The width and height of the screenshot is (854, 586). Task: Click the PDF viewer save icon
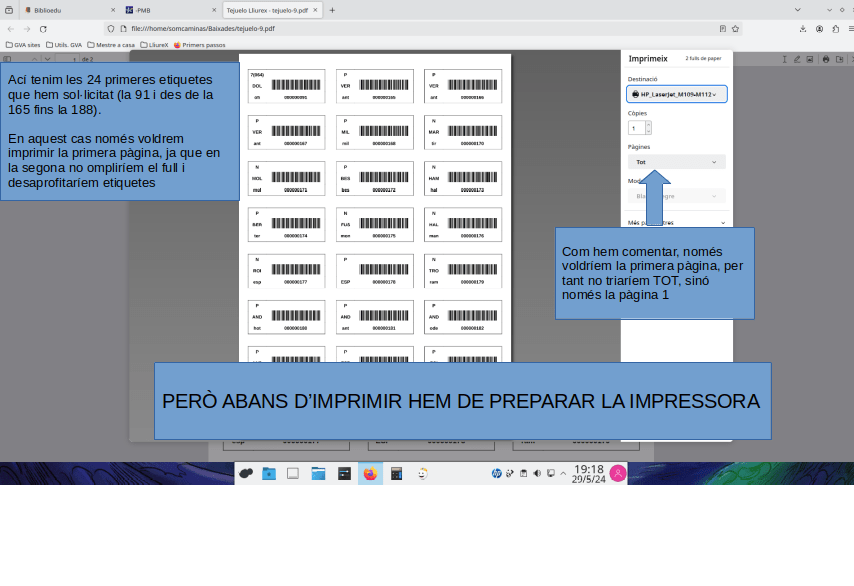pos(839,59)
